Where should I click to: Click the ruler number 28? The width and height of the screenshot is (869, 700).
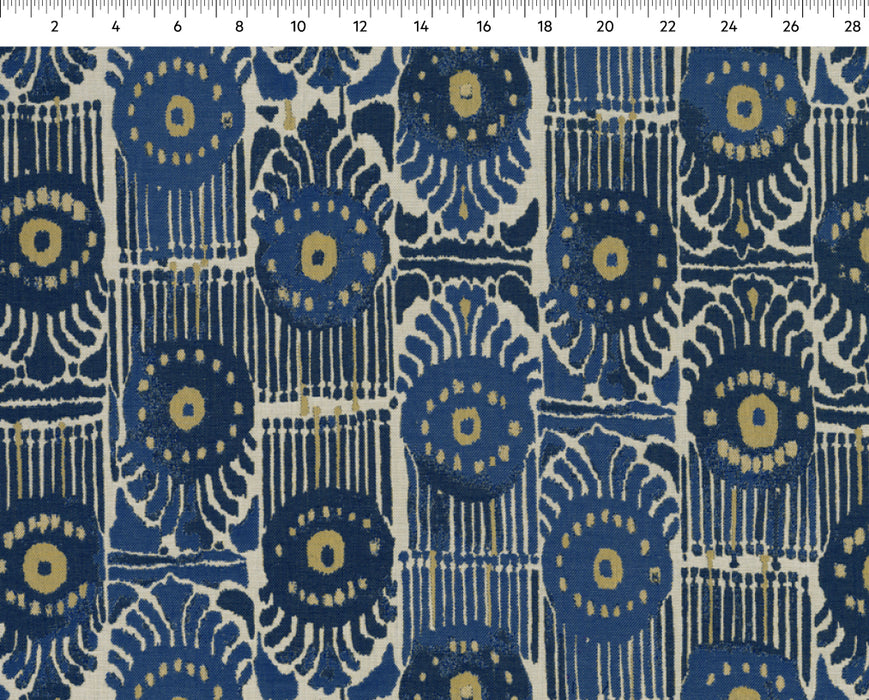[852, 27]
